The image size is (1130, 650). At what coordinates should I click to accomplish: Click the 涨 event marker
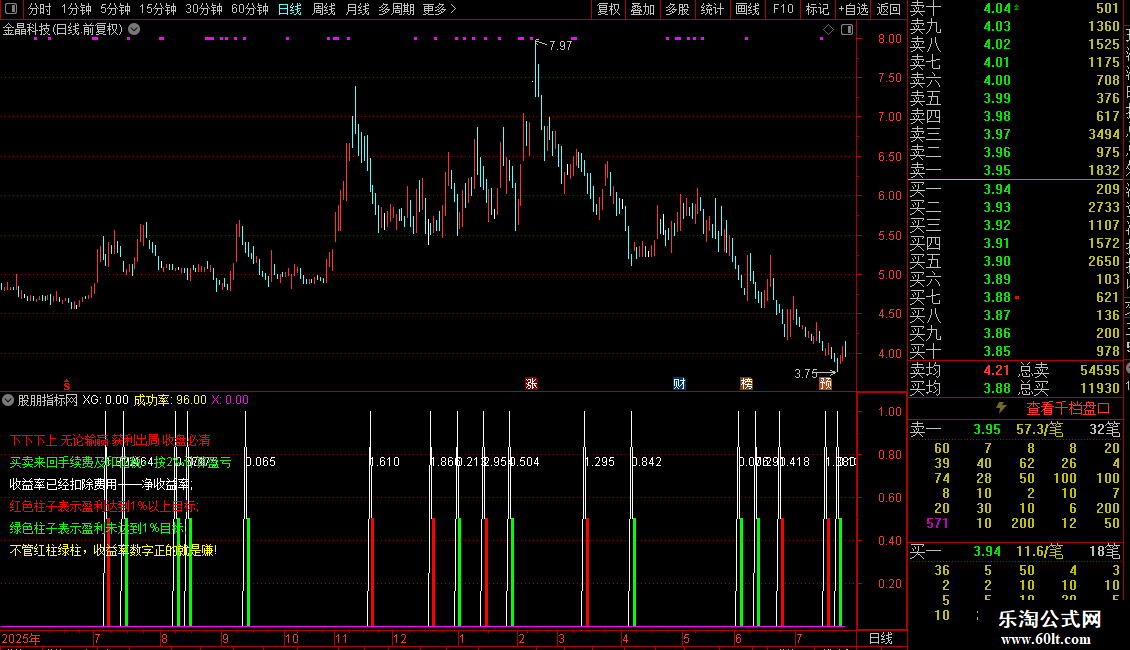click(531, 383)
